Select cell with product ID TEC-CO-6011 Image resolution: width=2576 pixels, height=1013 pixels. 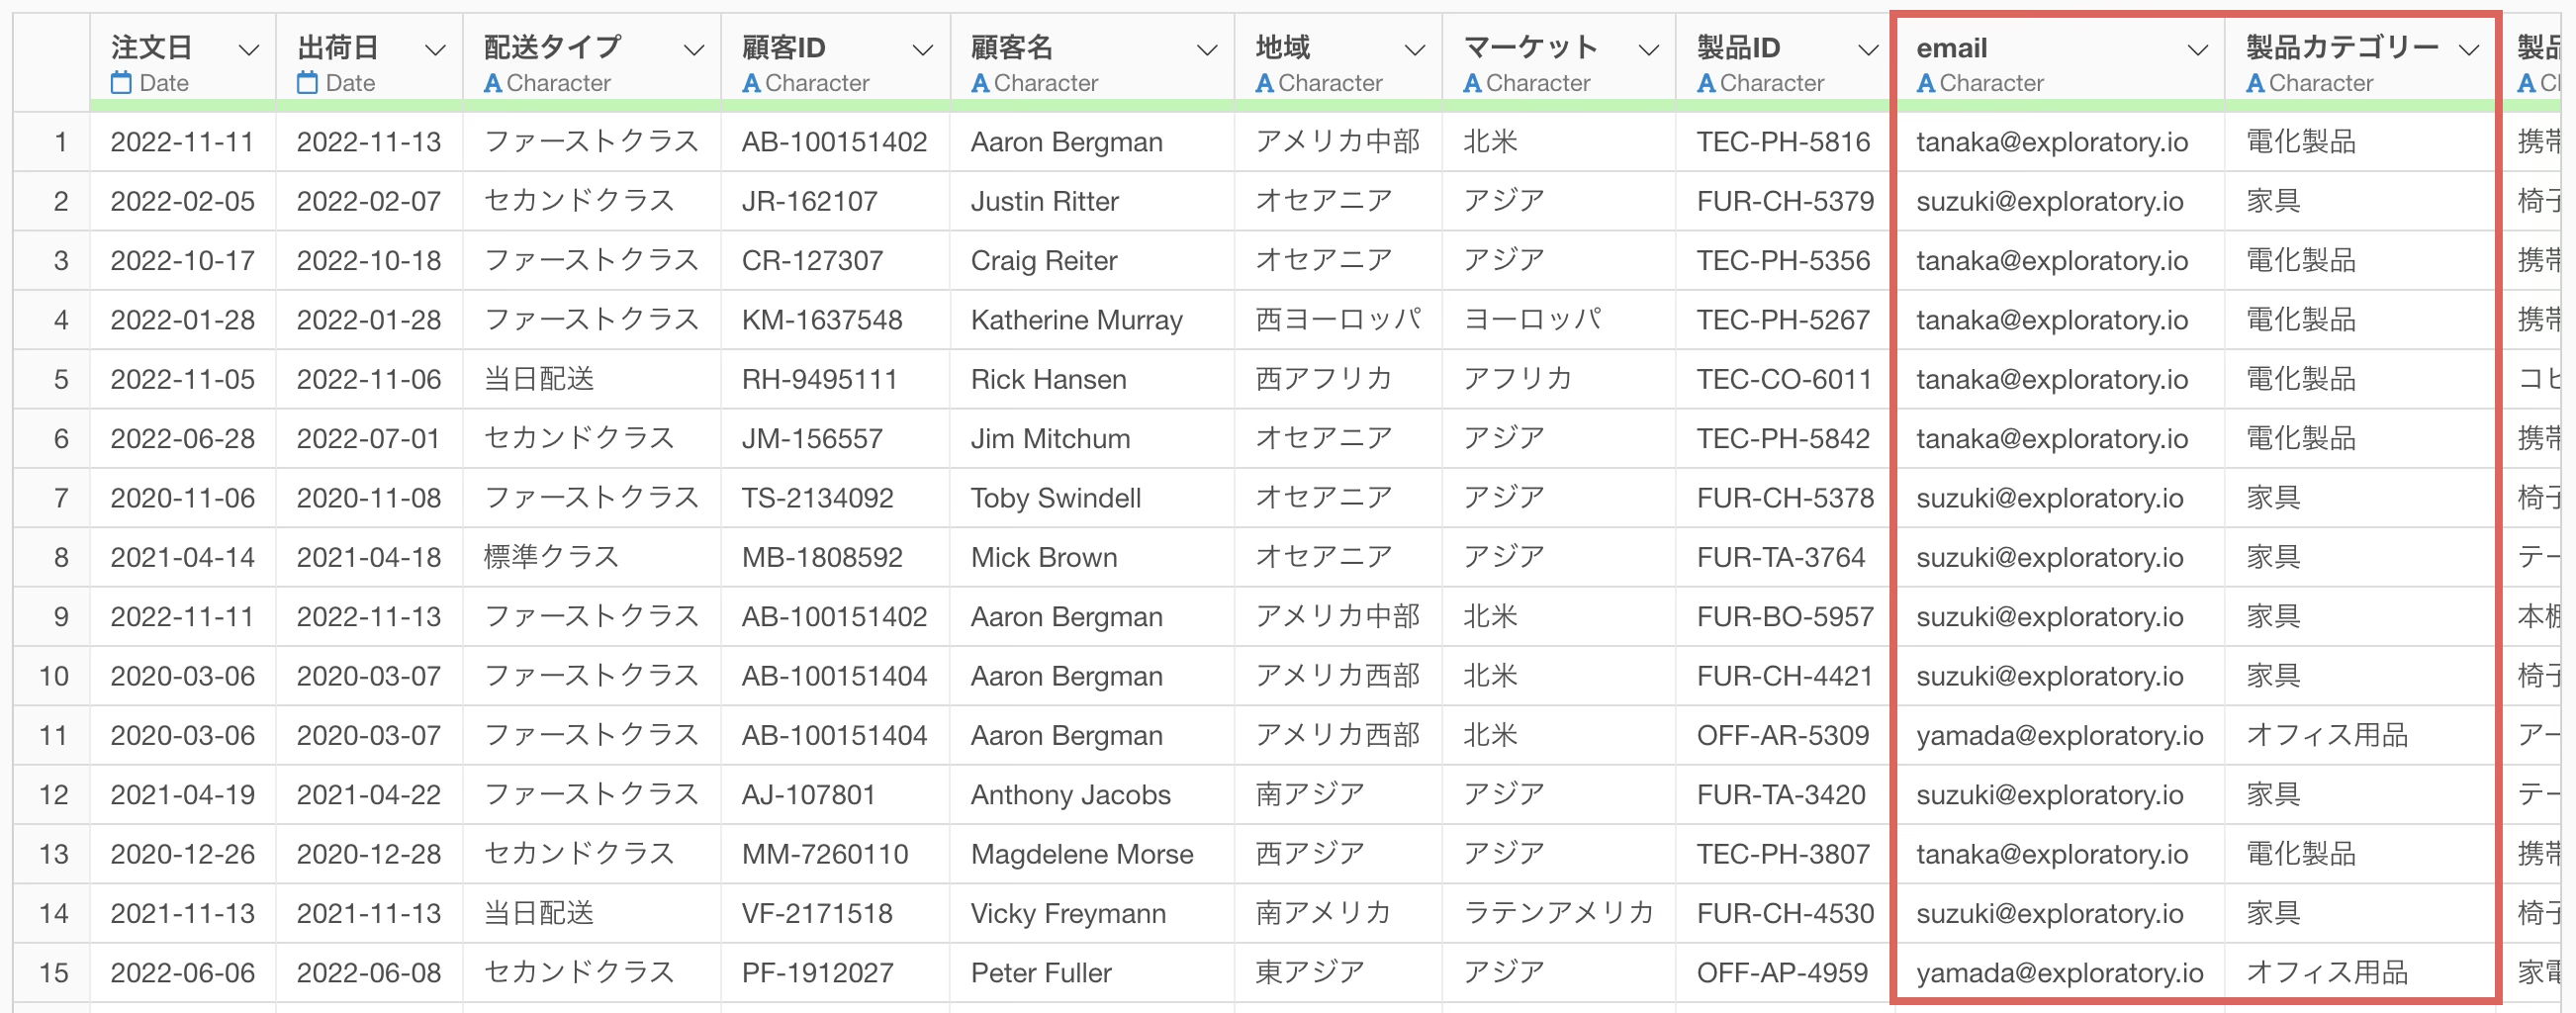click(x=1783, y=379)
